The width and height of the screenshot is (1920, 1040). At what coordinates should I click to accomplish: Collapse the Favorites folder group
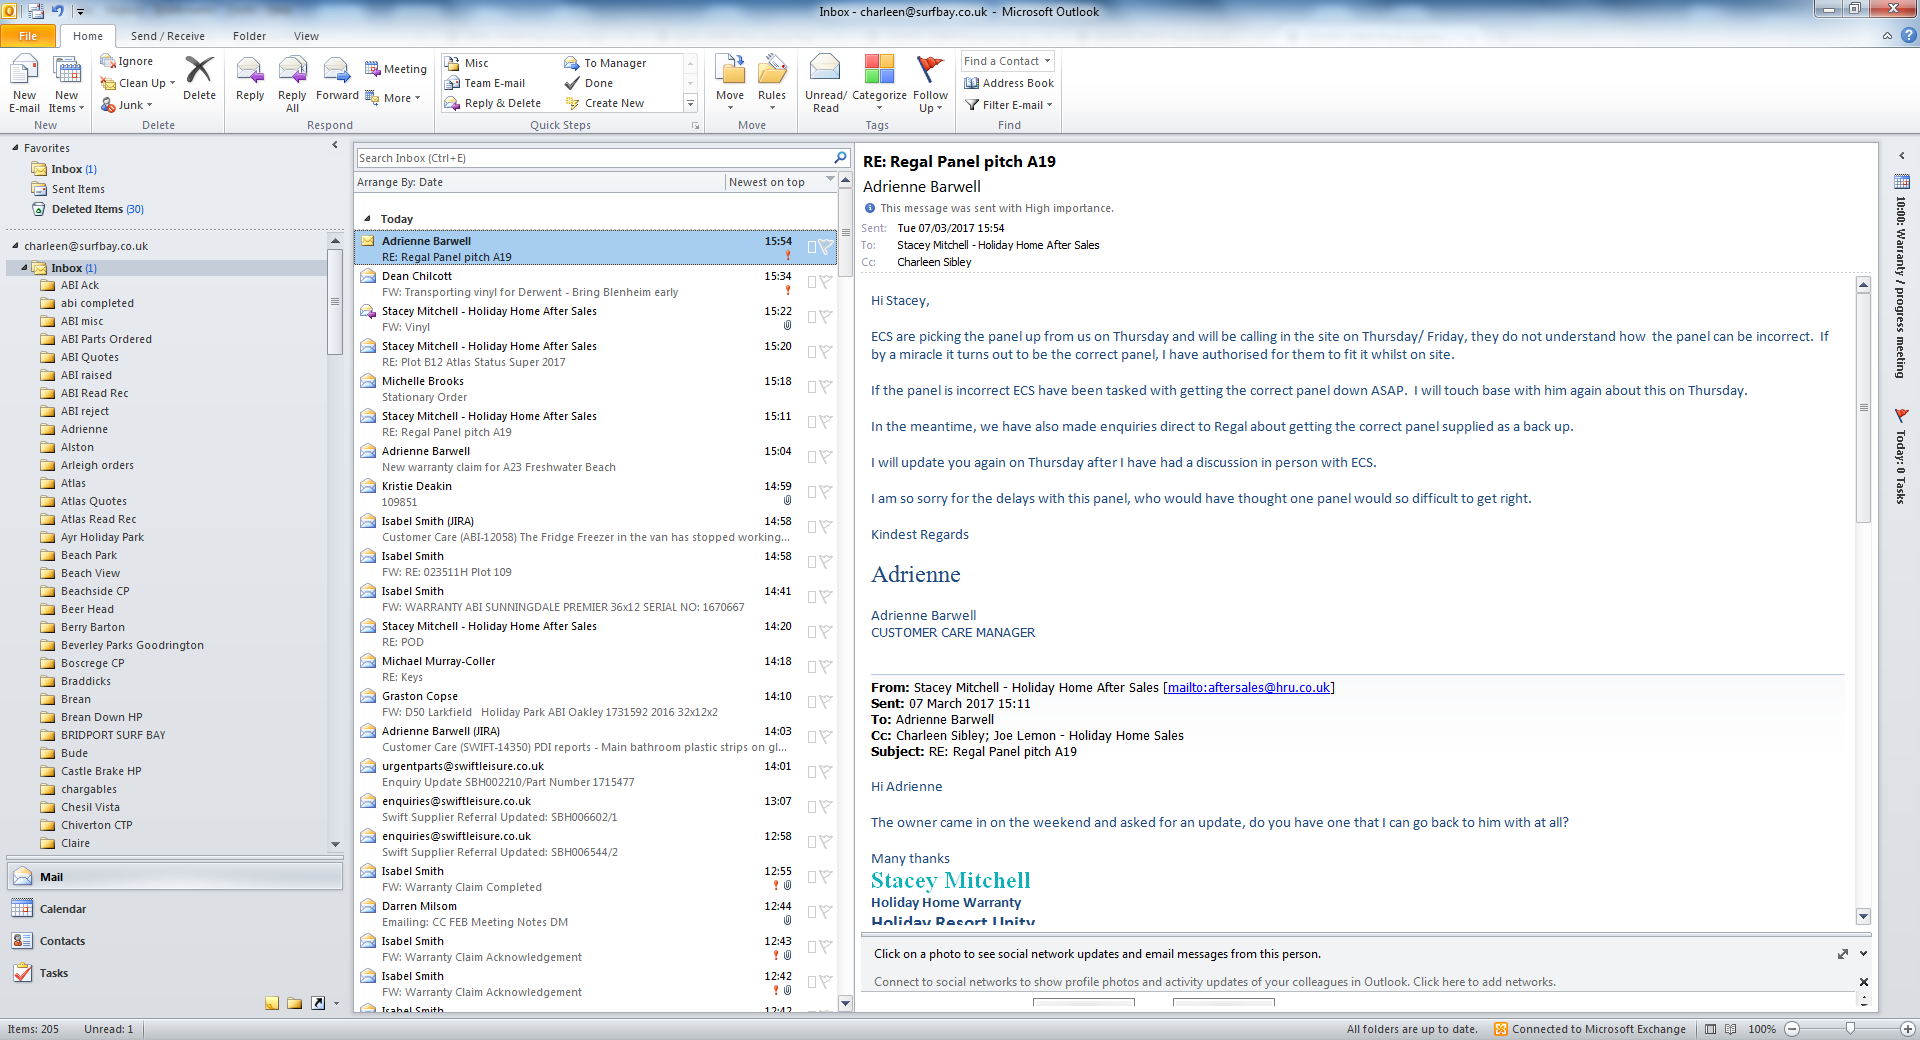[x=15, y=148]
